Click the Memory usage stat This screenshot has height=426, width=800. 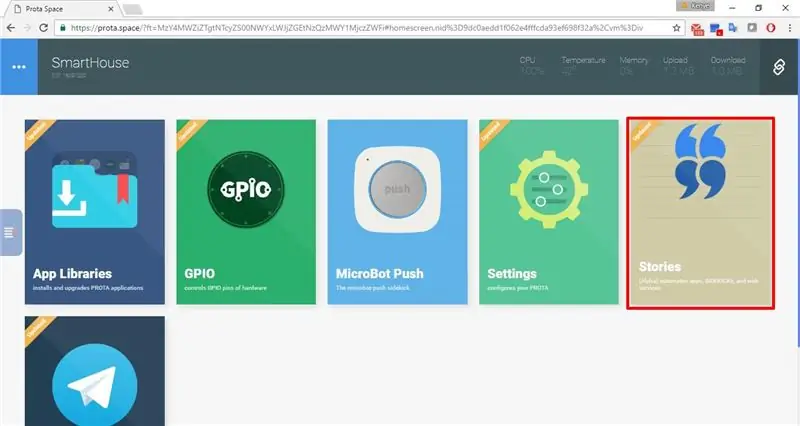click(633, 65)
